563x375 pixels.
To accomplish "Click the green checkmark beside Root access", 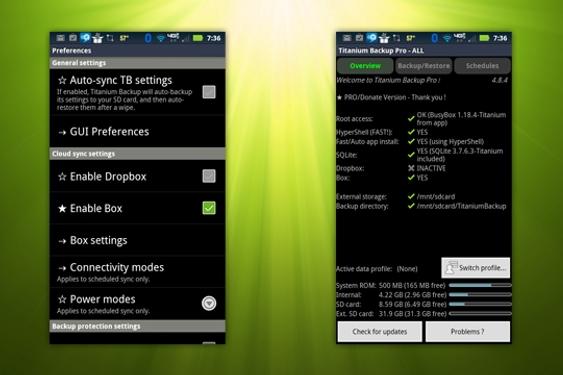I will (411, 119).
